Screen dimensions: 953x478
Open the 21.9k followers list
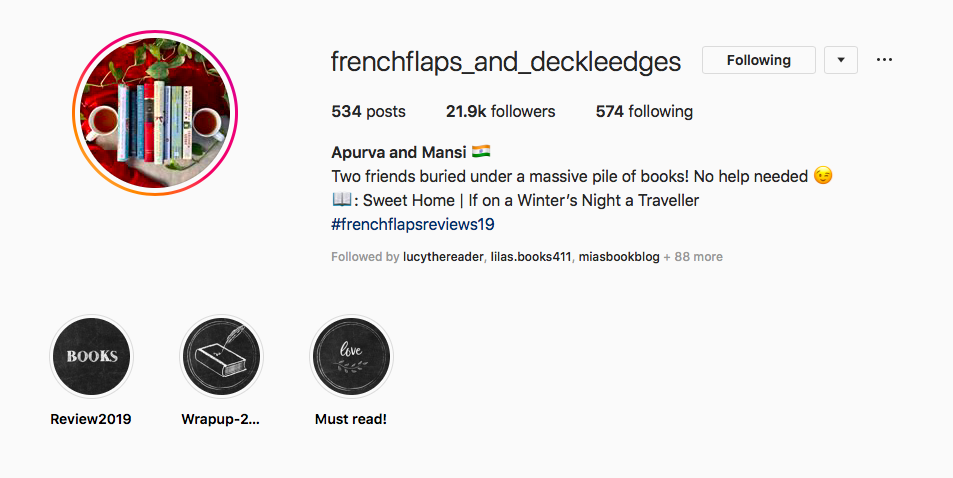click(501, 111)
